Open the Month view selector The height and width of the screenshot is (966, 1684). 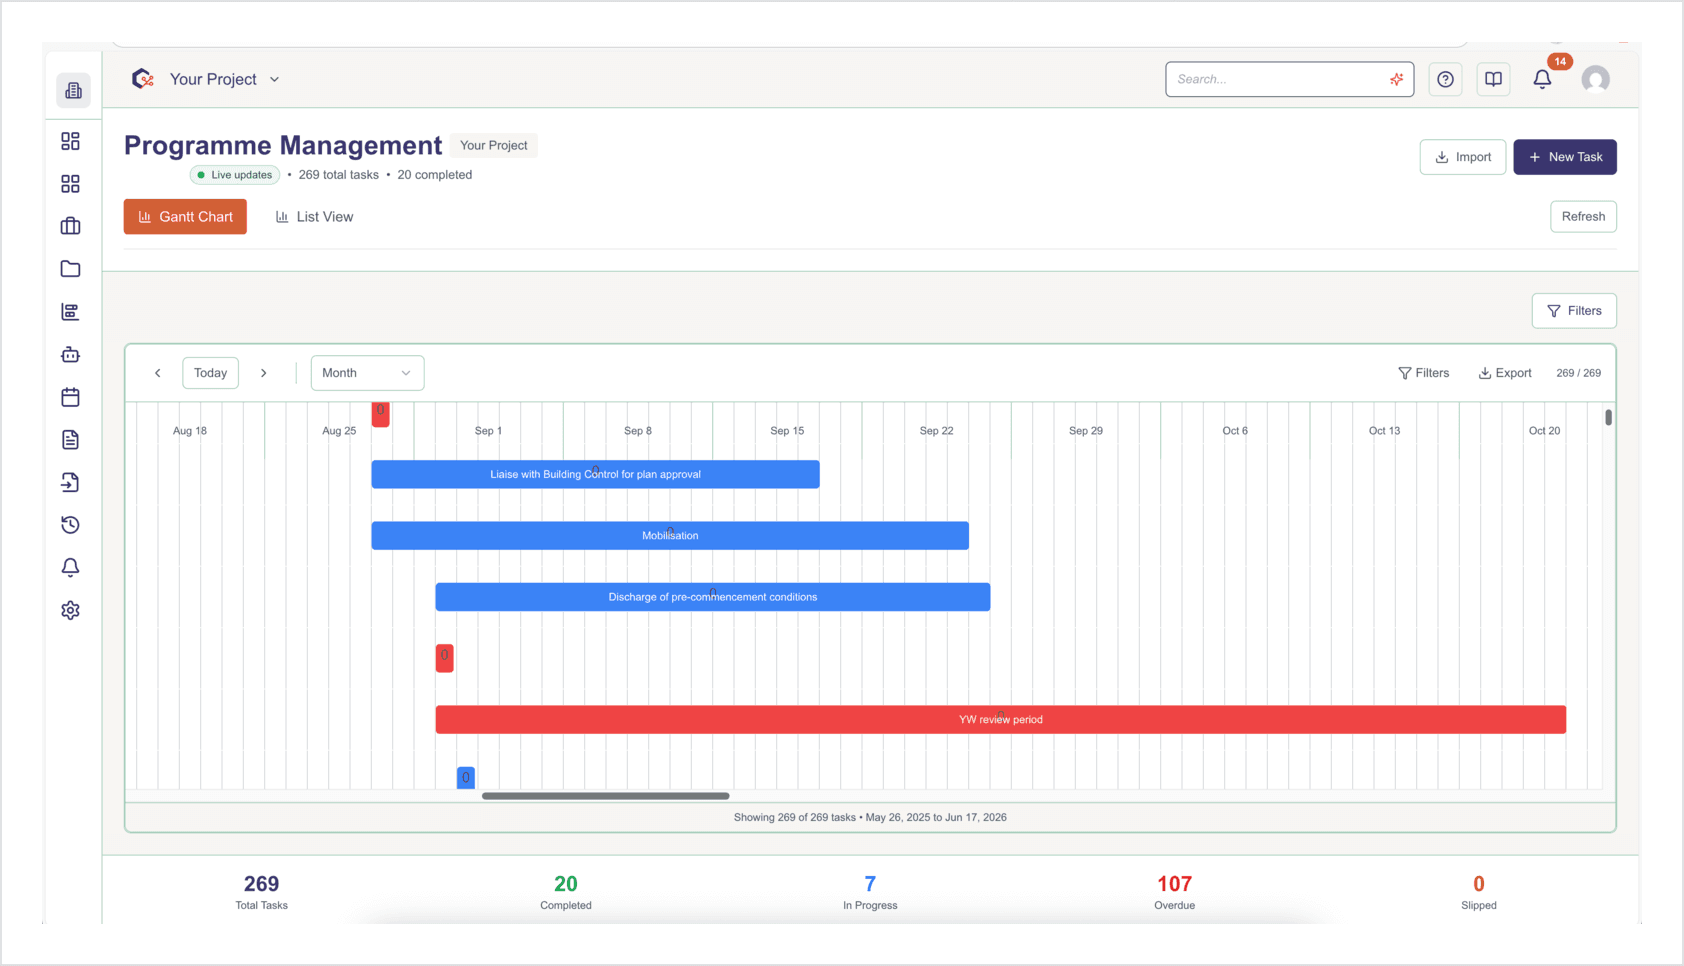click(x=367, y=372)
